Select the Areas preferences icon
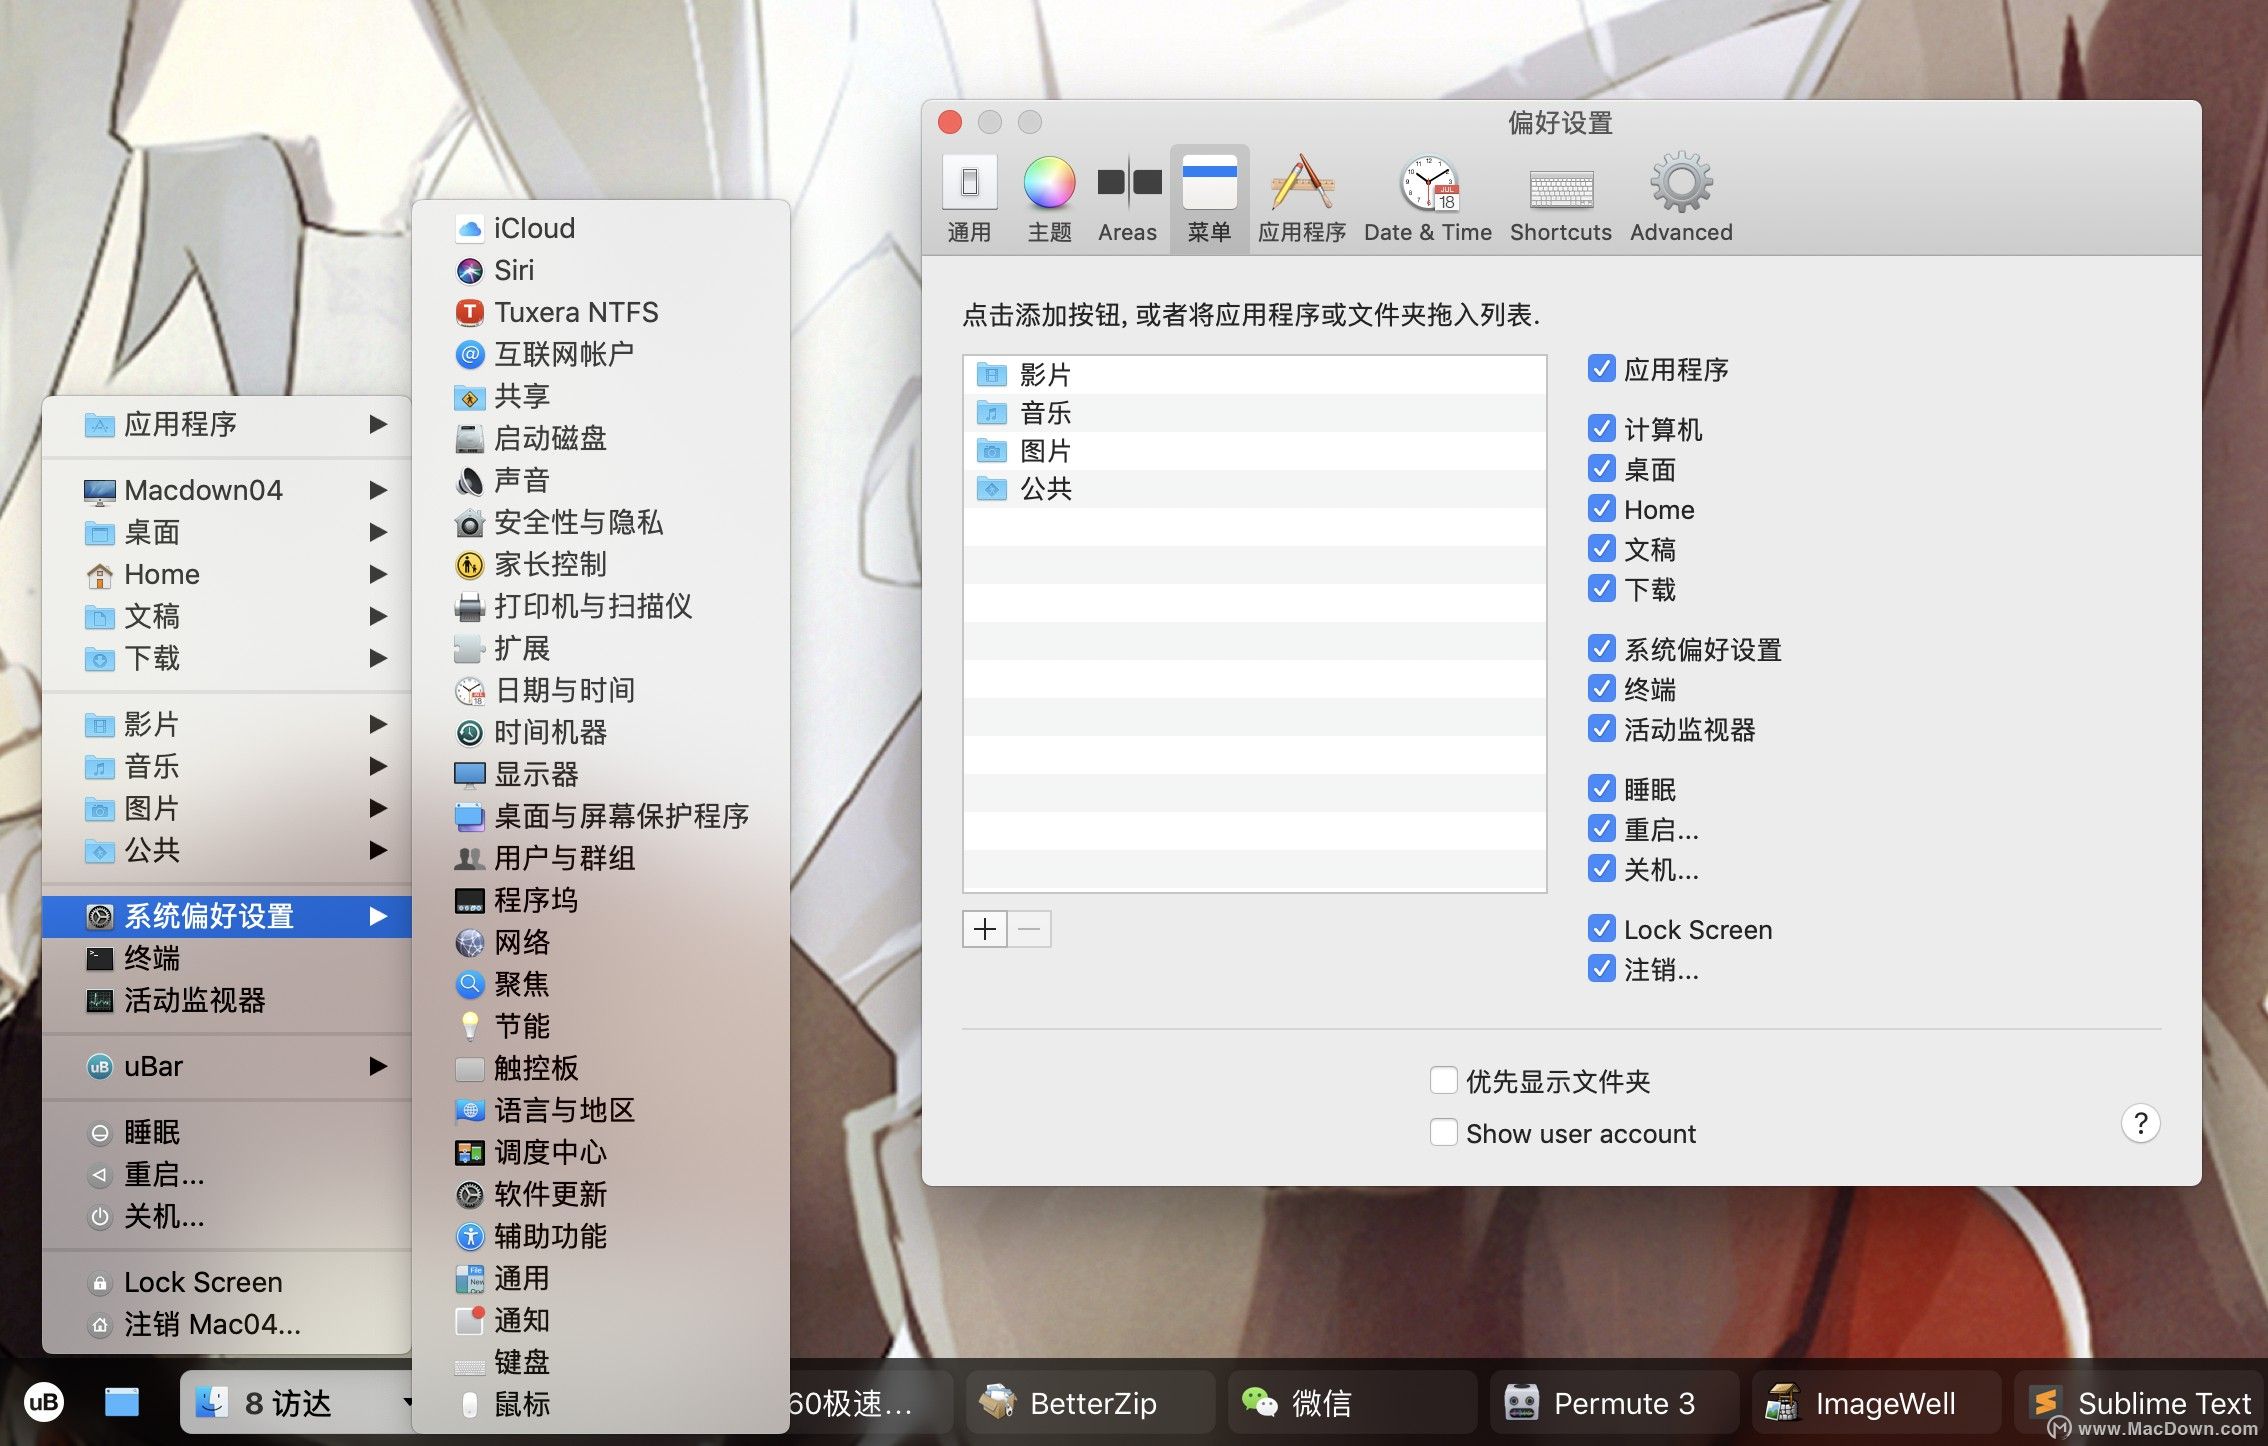 [1128, 184]
